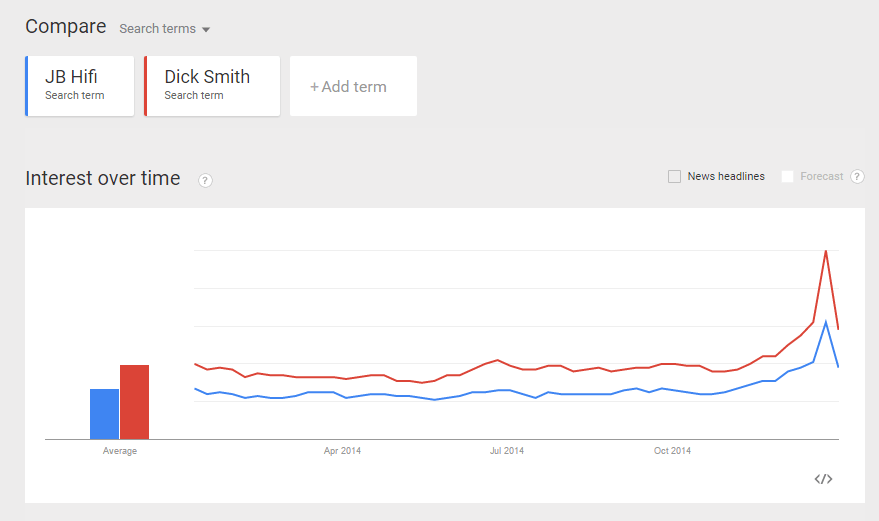Viewport: 879px width, 521px height.
Task: Click help icon beside Forecast
Action: click(x=857, y=177)
